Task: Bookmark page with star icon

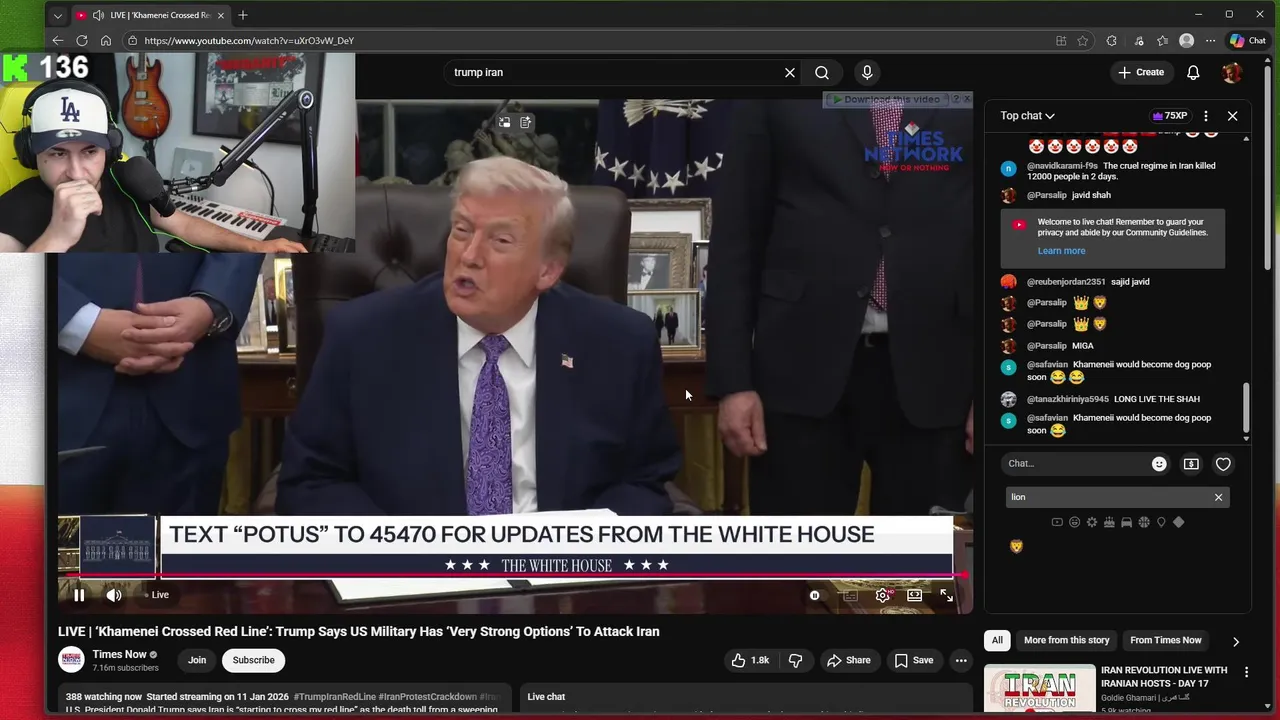Action: pos(1083,41)
